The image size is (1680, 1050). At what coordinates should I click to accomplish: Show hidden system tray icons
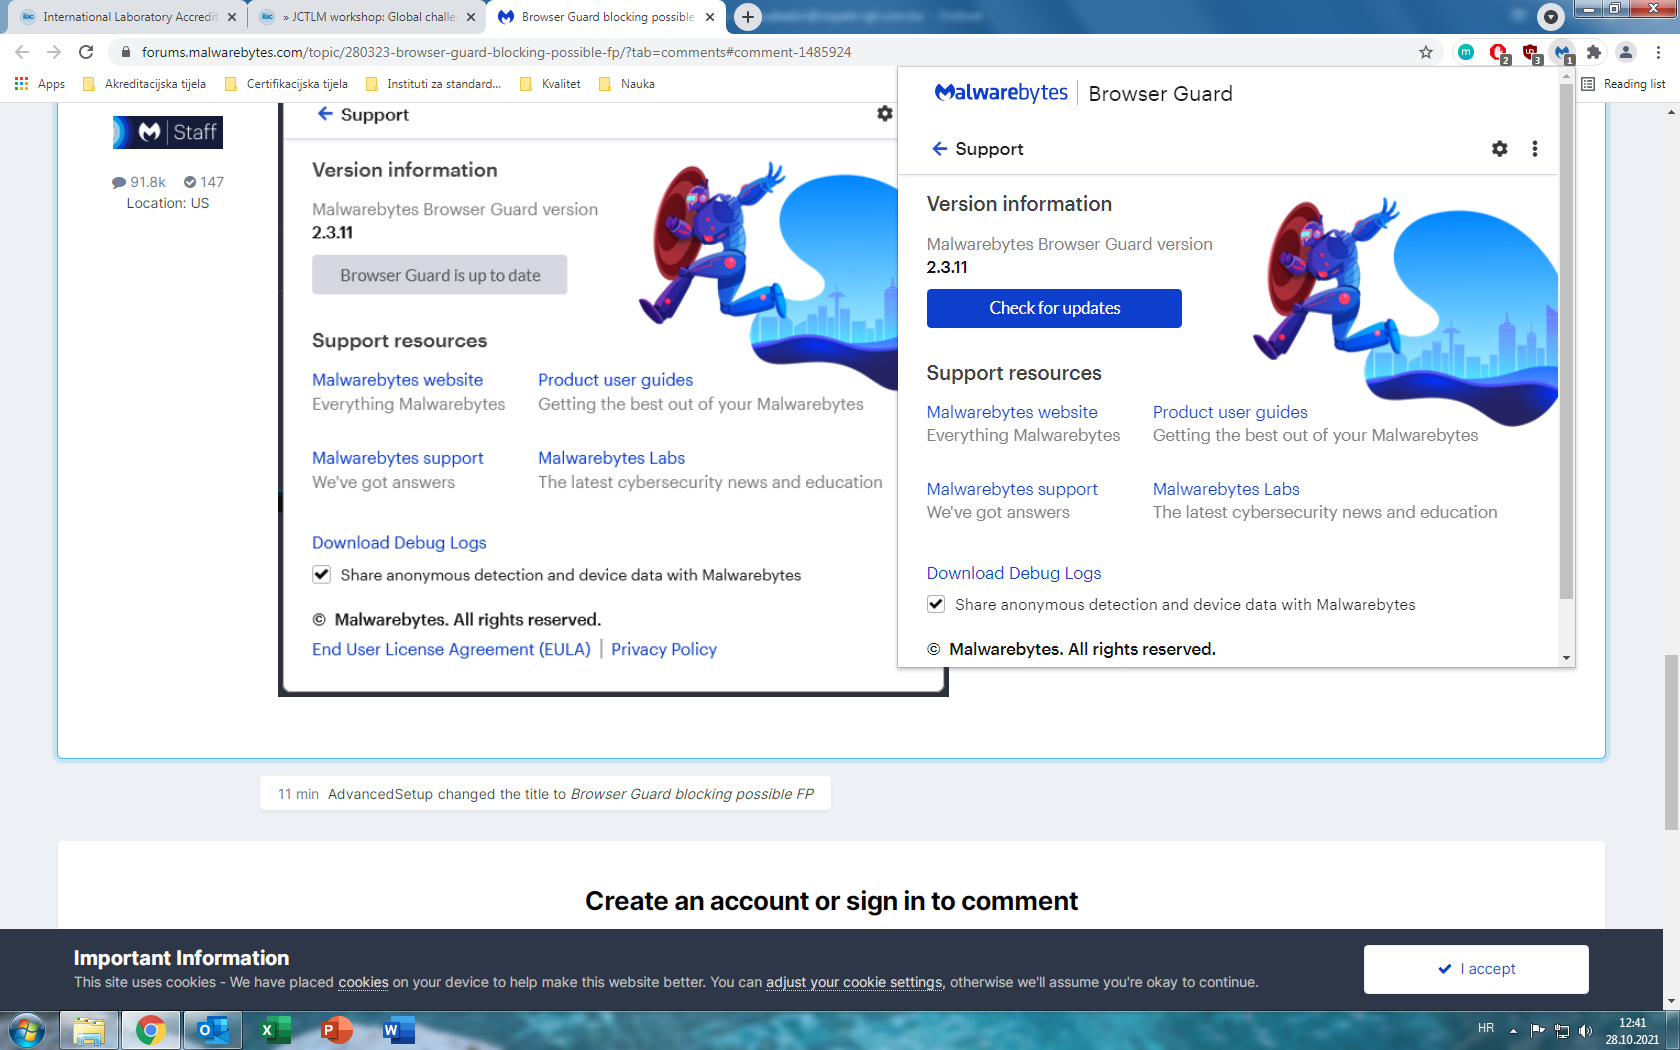(1513, 1031)
